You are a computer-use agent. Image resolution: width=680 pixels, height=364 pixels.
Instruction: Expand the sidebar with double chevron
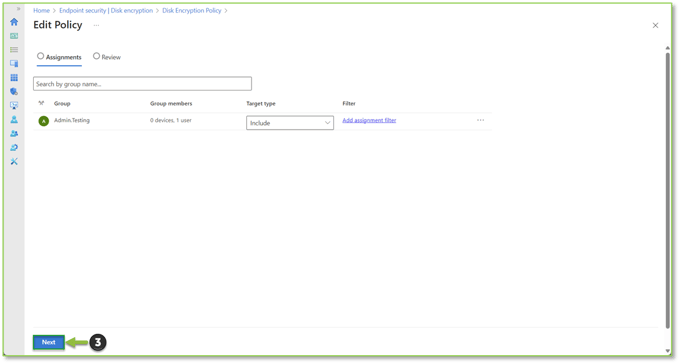(18, 9)
